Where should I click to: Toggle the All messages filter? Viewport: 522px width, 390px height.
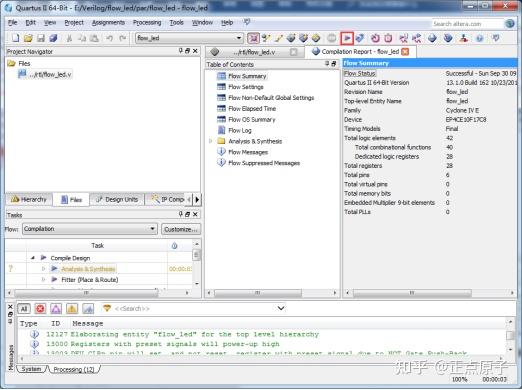pyautogui.click(x=24, y=309)
